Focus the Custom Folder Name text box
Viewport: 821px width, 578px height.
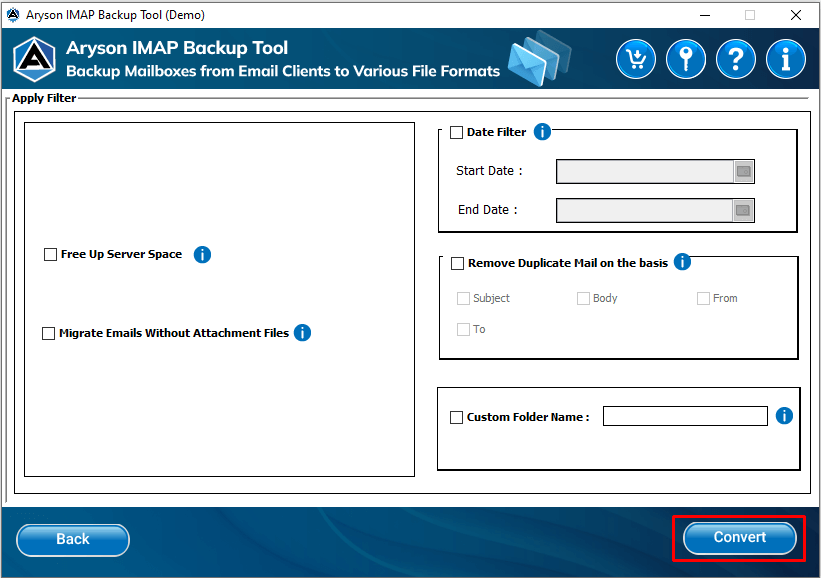[x=685, y=416]
